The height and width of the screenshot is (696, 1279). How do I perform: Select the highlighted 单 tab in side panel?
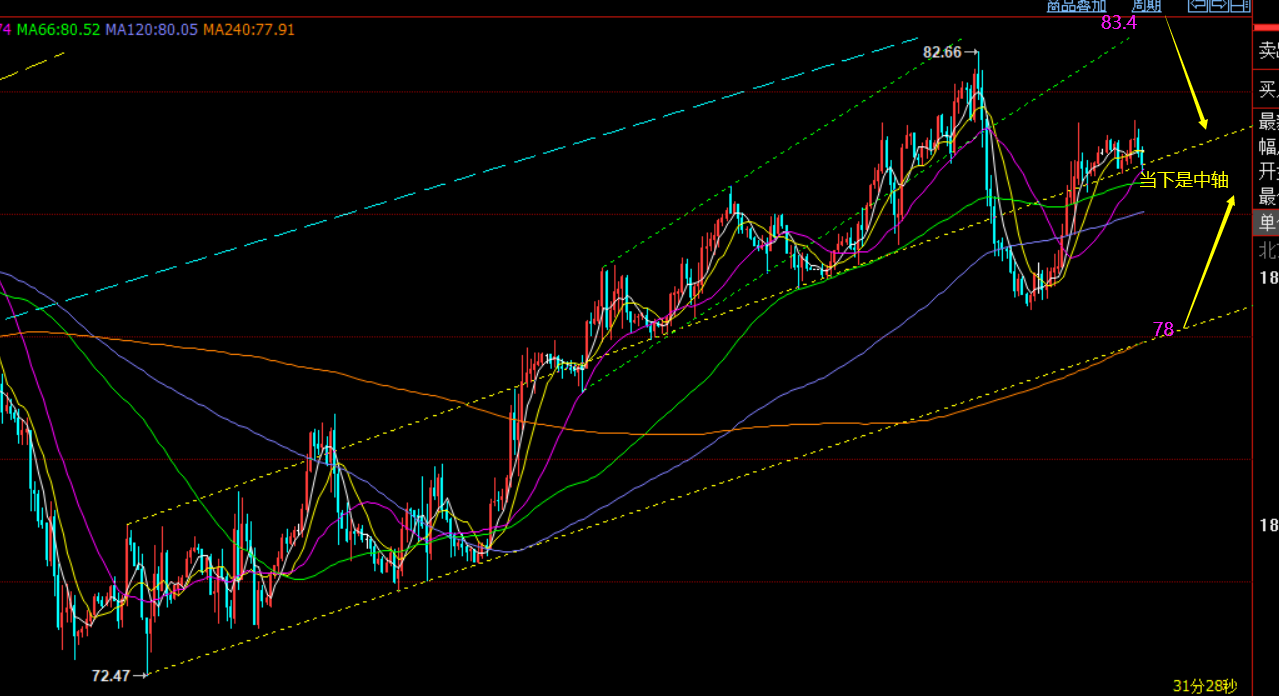(1268, 223)
